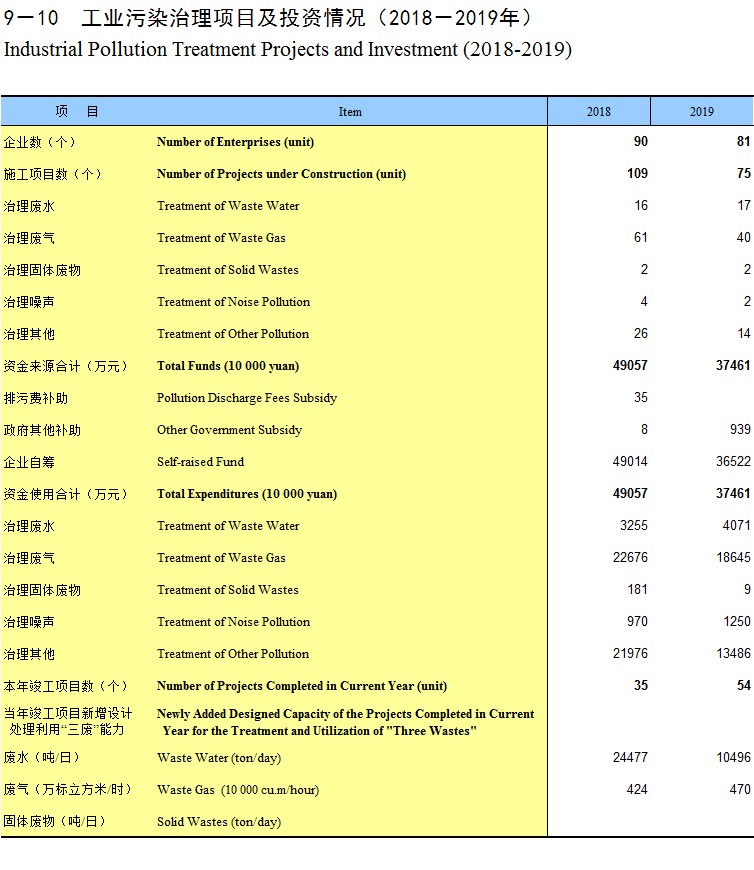754x870 pixels.
Task: Select 'Number of Enterprises (unit)' label
Action: [235, 142]
